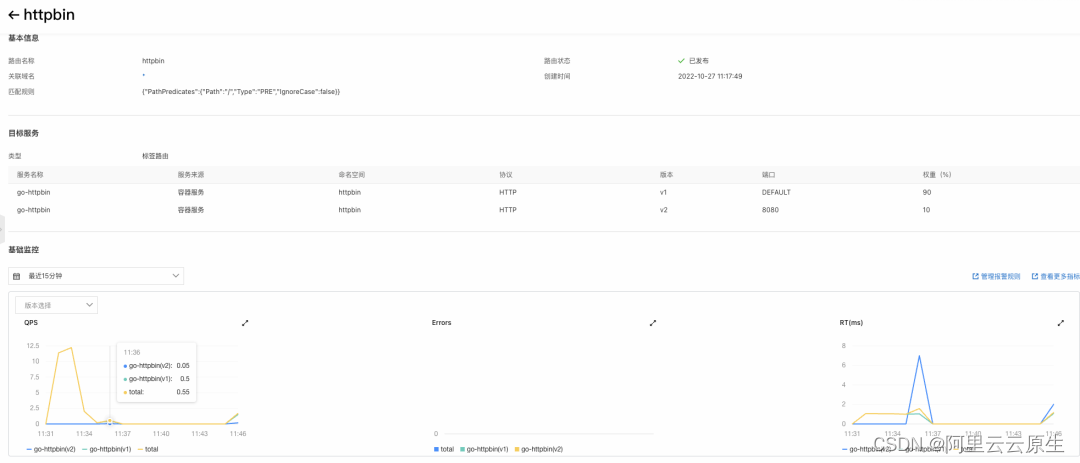Screen dimensions: 1080x463
Task: Click the 权重 (%) column header
Action: pos(937,175)
